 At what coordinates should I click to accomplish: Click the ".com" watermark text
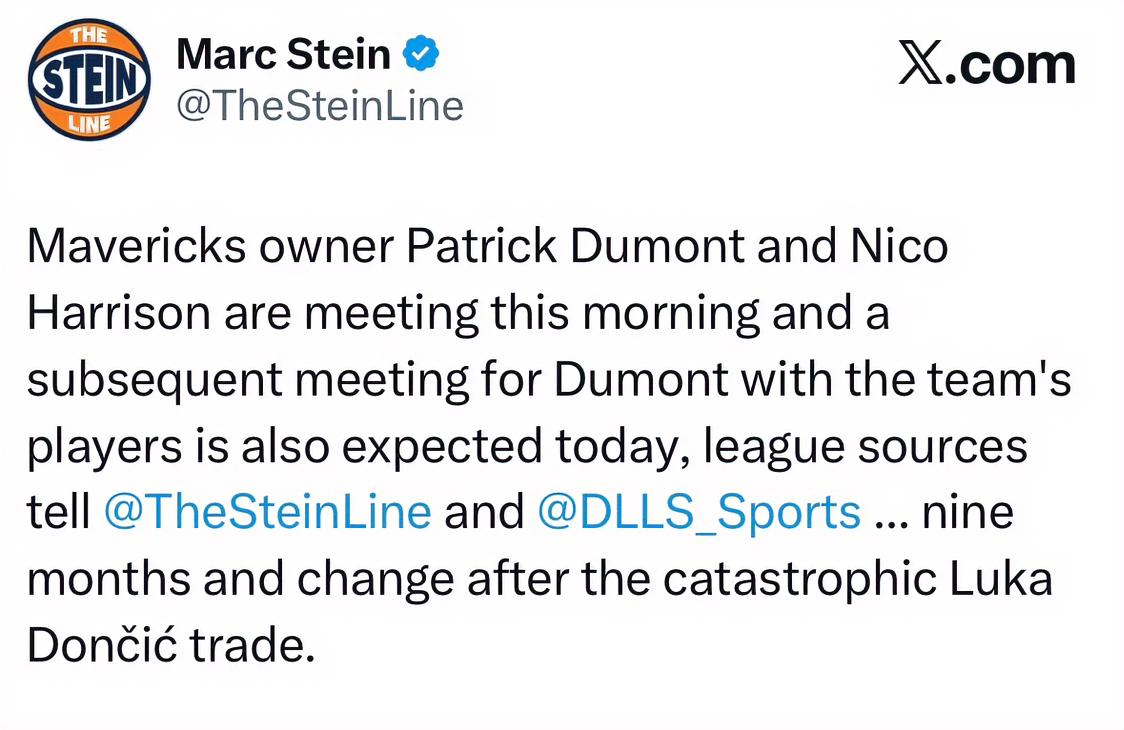[1011, 64]
